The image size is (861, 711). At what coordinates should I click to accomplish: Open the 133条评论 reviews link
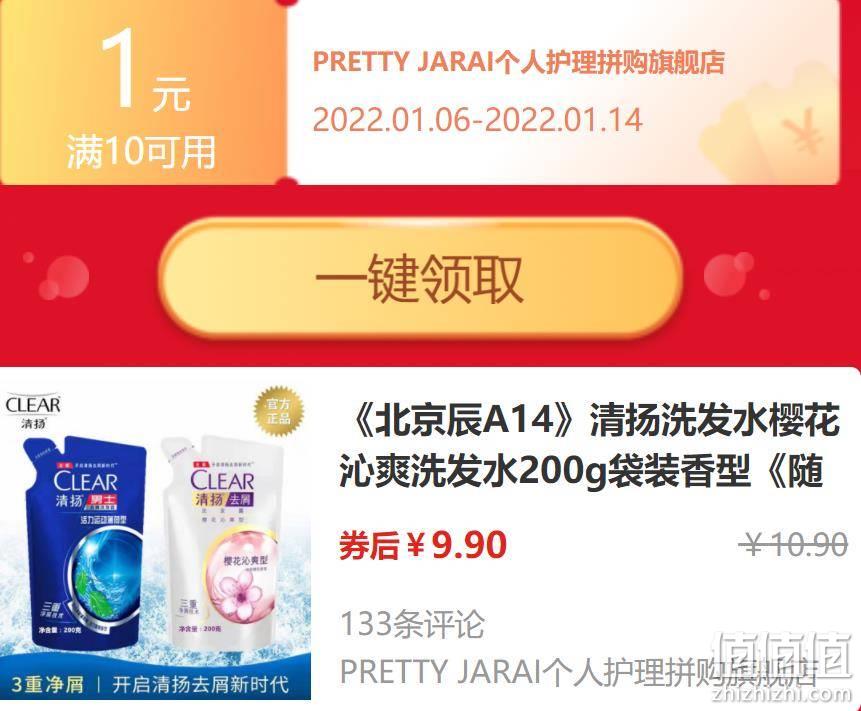pyautogui.click(x=412, y=624)
